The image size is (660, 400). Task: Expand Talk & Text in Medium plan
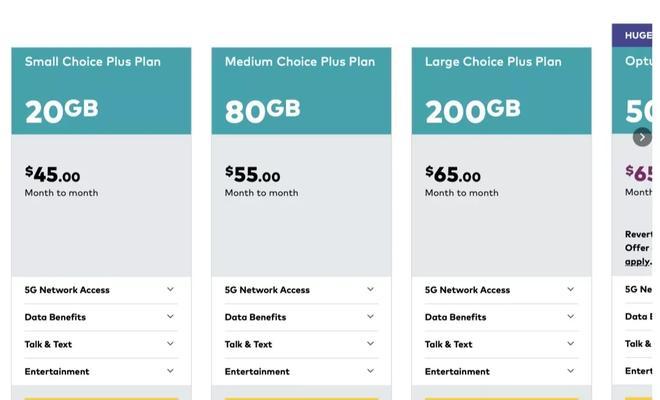(301, 344)
